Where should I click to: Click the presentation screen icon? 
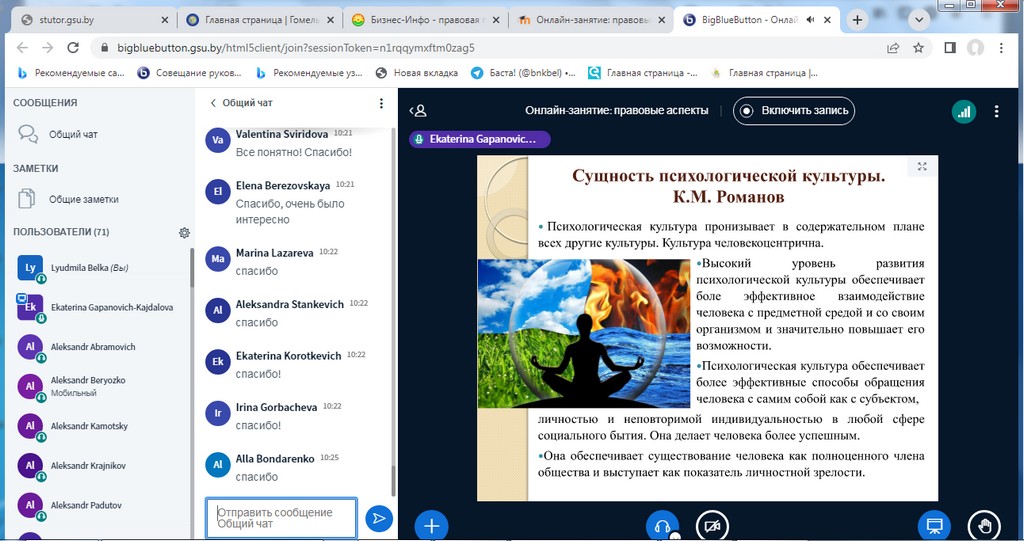click(935, 525)
